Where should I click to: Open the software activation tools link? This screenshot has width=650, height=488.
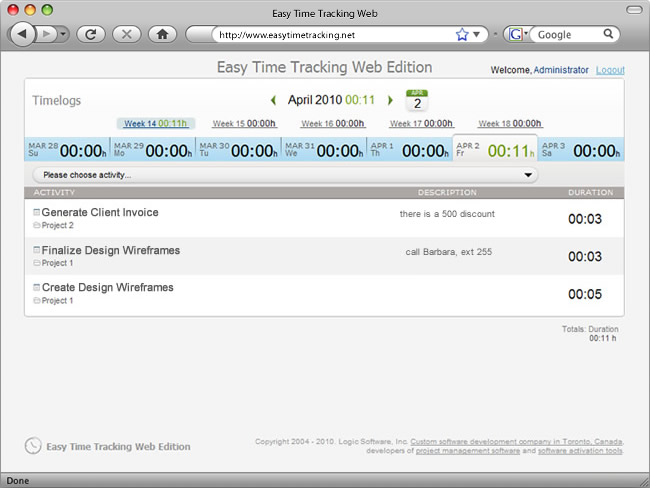[x=580, y=451]
